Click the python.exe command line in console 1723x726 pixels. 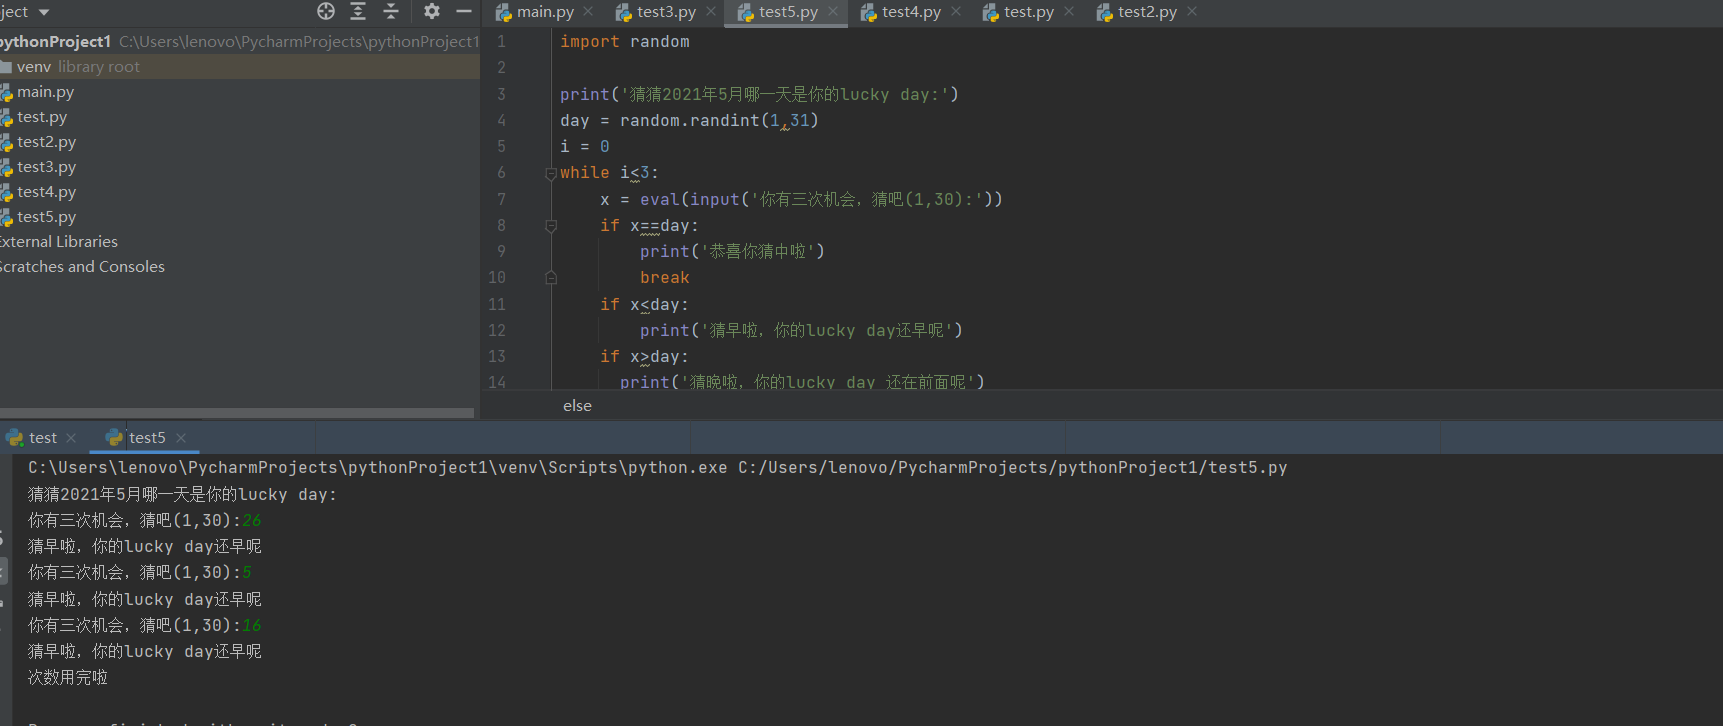click(657, 467)
